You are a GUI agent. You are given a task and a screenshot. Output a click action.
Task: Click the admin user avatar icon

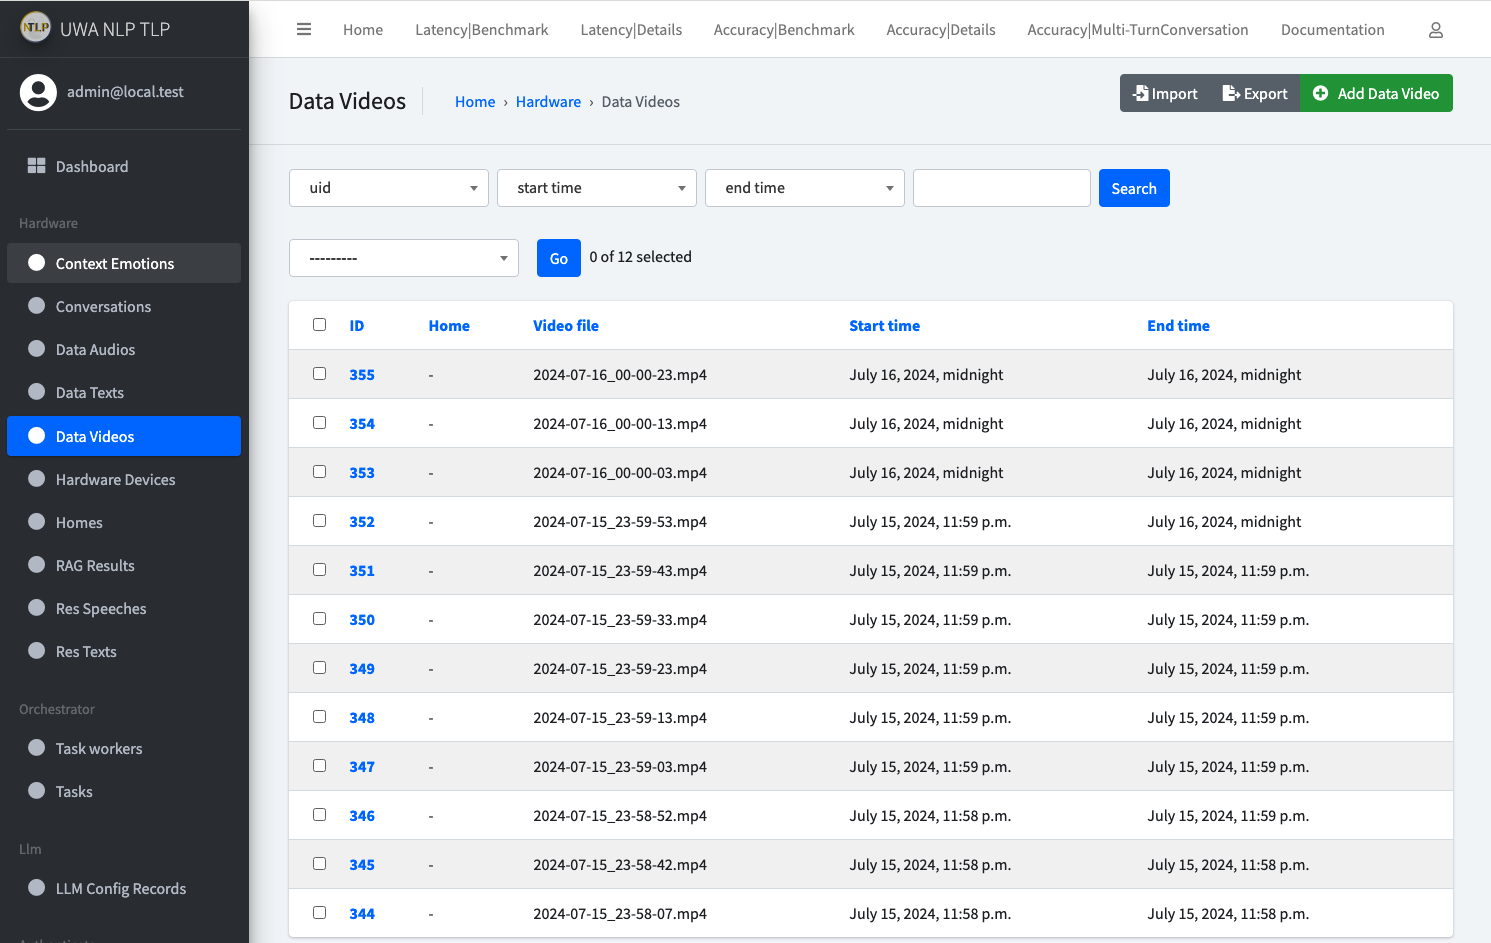pos(38,92)
